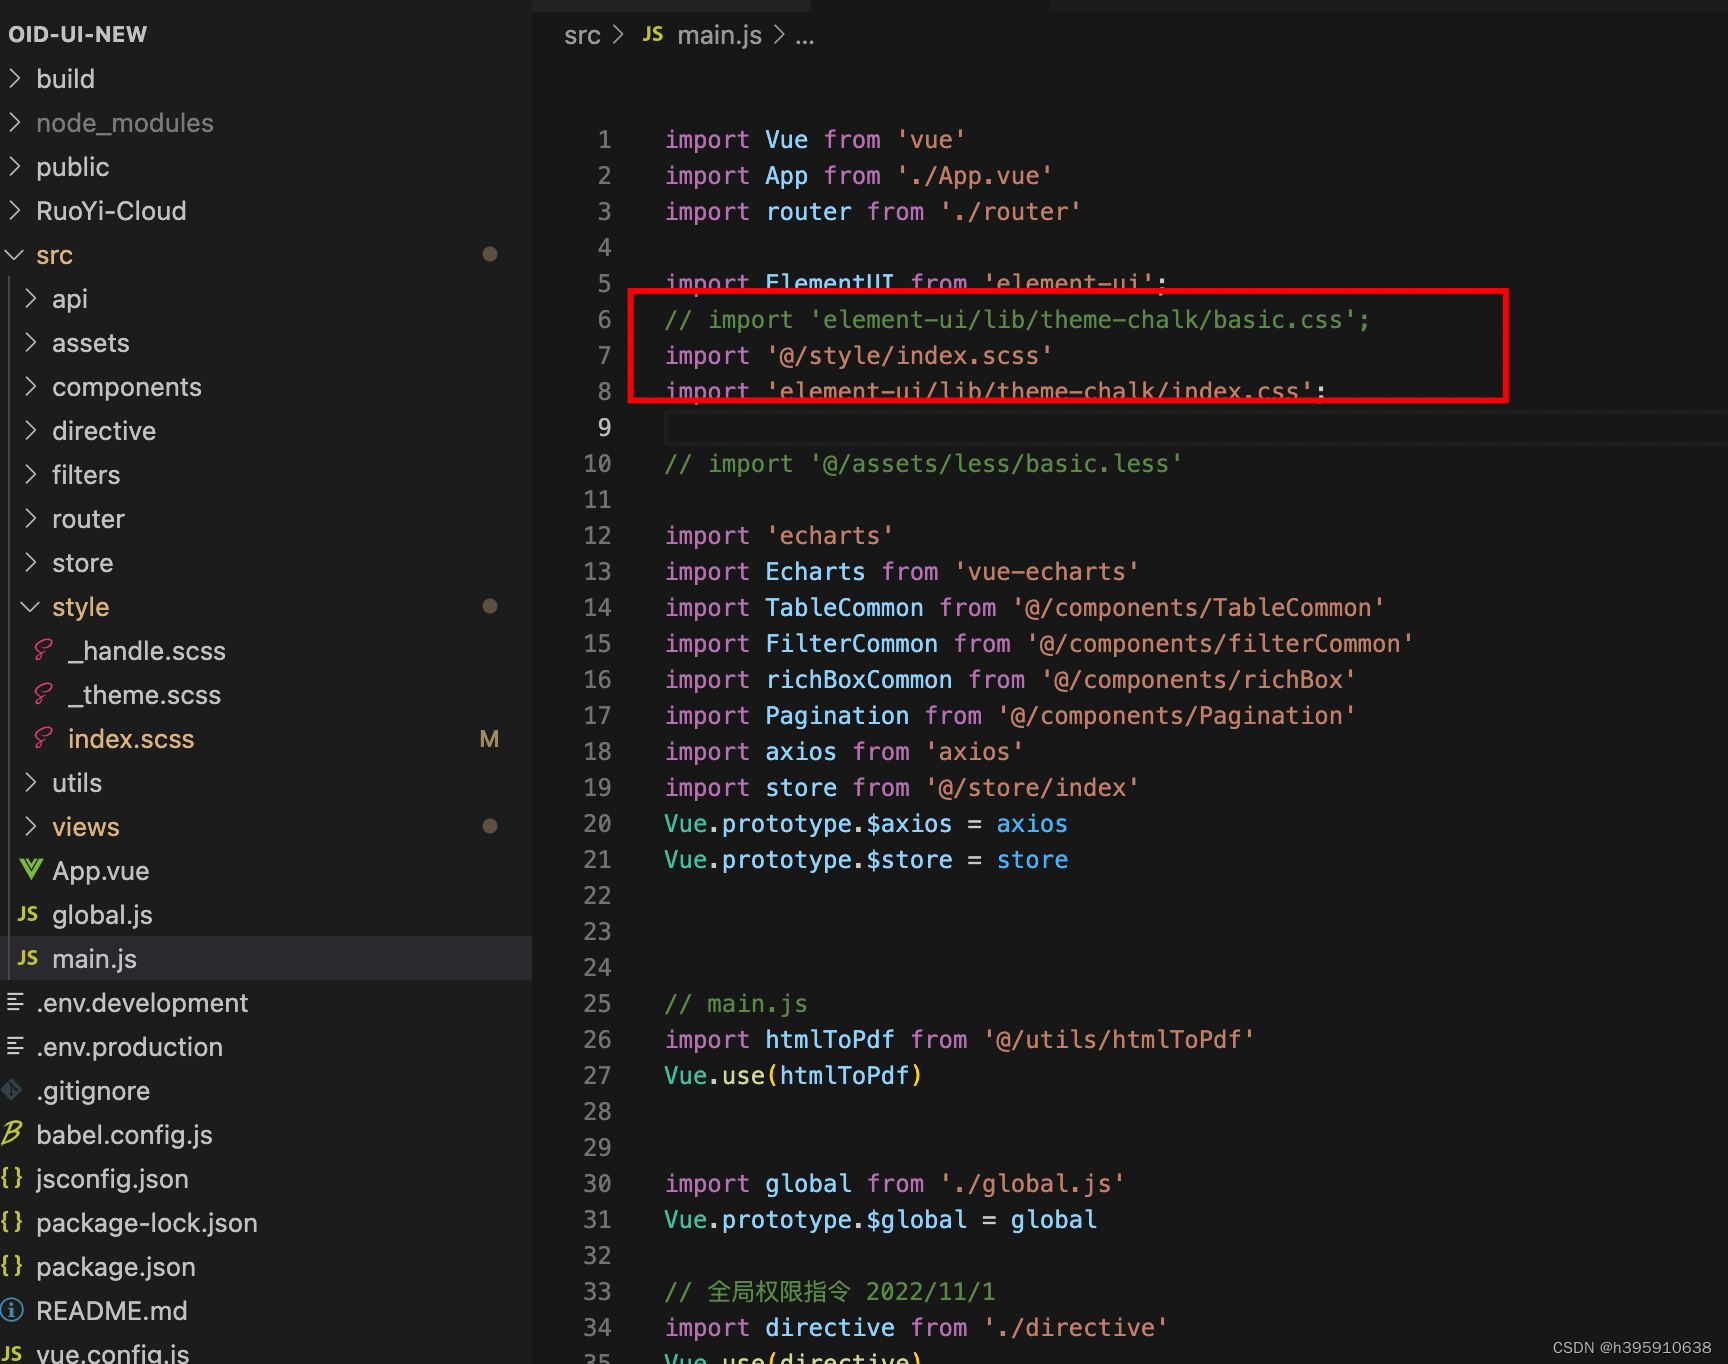Click the braces icon of jsconfig.json
Viewport: 1728px width, 1364px height.
pyautogui.click(x=12, y=1178)
